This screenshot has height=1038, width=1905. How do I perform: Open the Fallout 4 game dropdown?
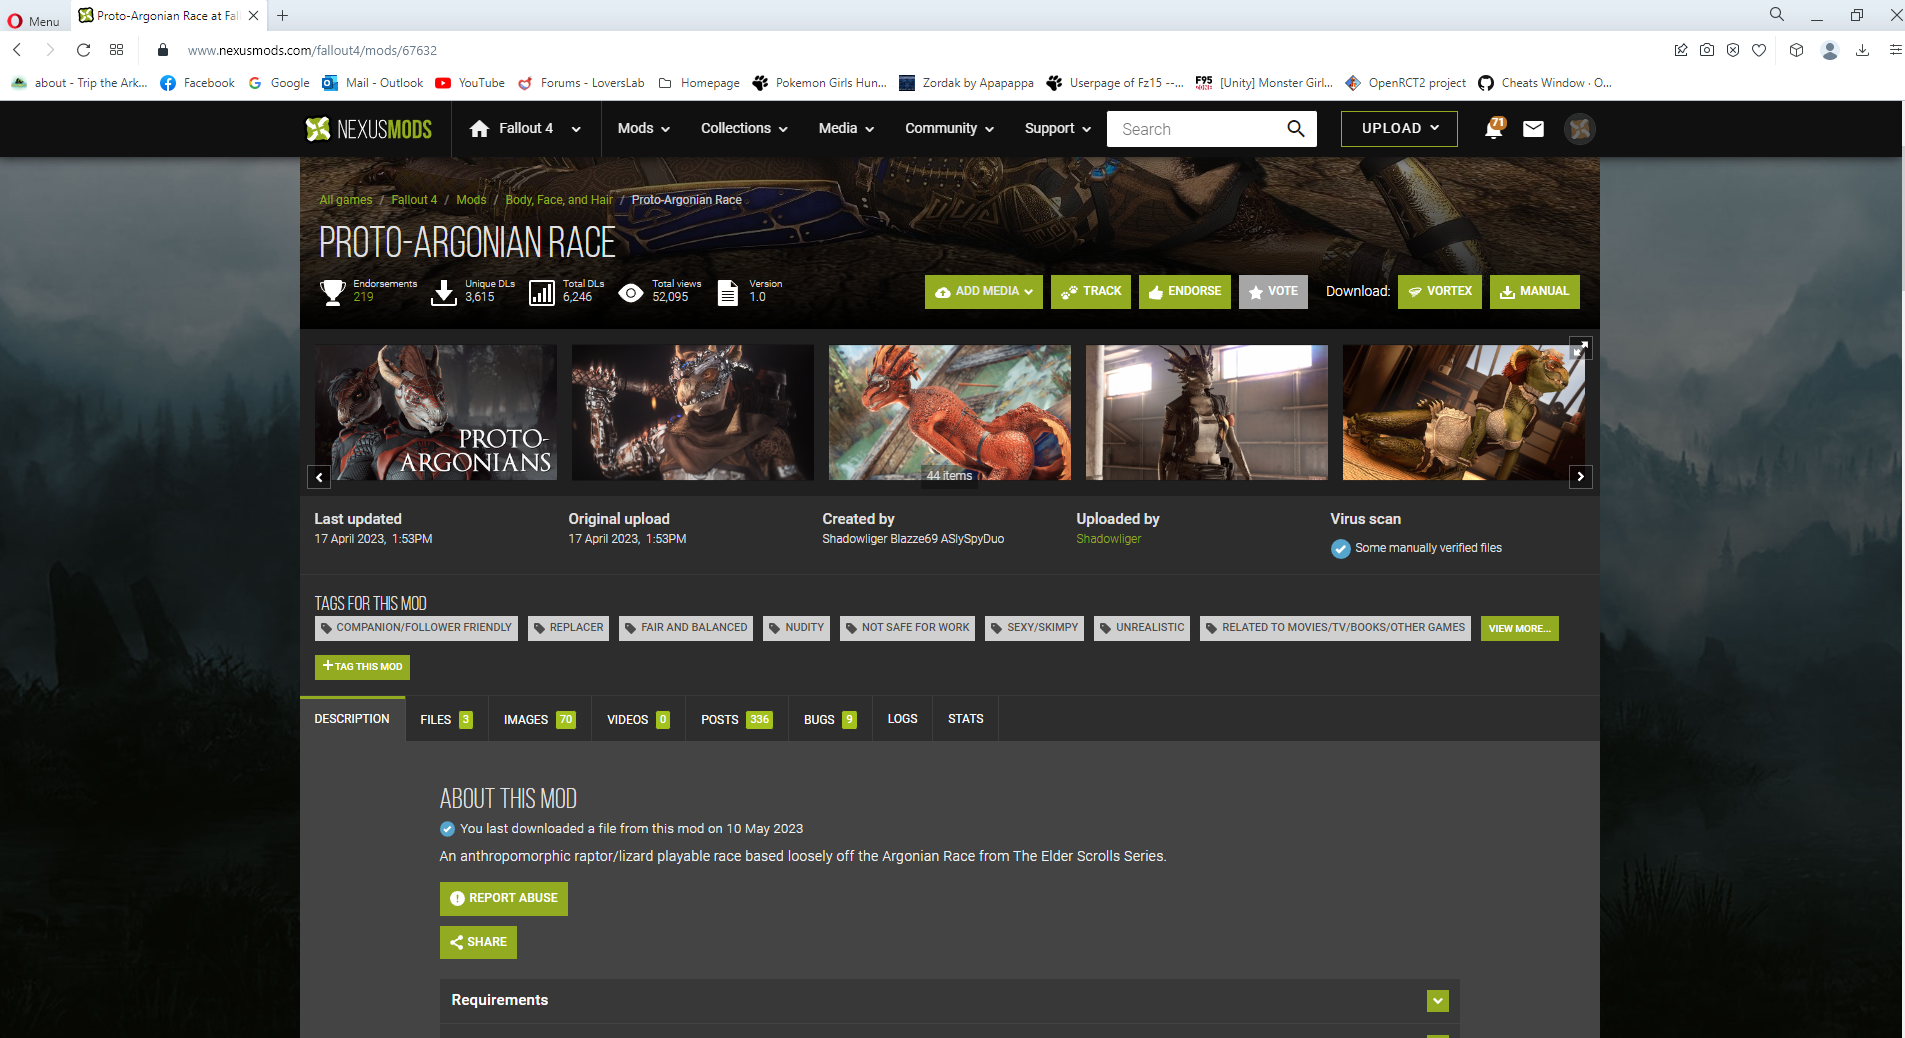point(527,129)
